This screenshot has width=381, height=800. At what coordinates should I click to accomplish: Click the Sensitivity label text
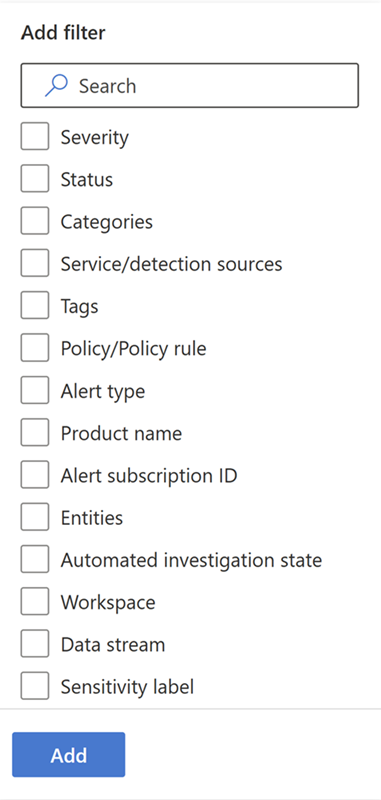point(127,687)
